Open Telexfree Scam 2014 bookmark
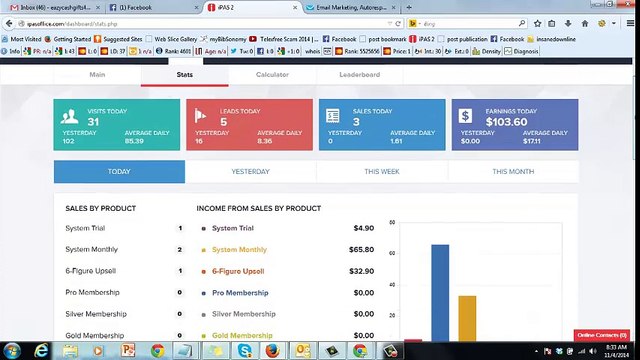Image resolution: width=640 pixels, height=360 pixels. (x=284, y=39)
